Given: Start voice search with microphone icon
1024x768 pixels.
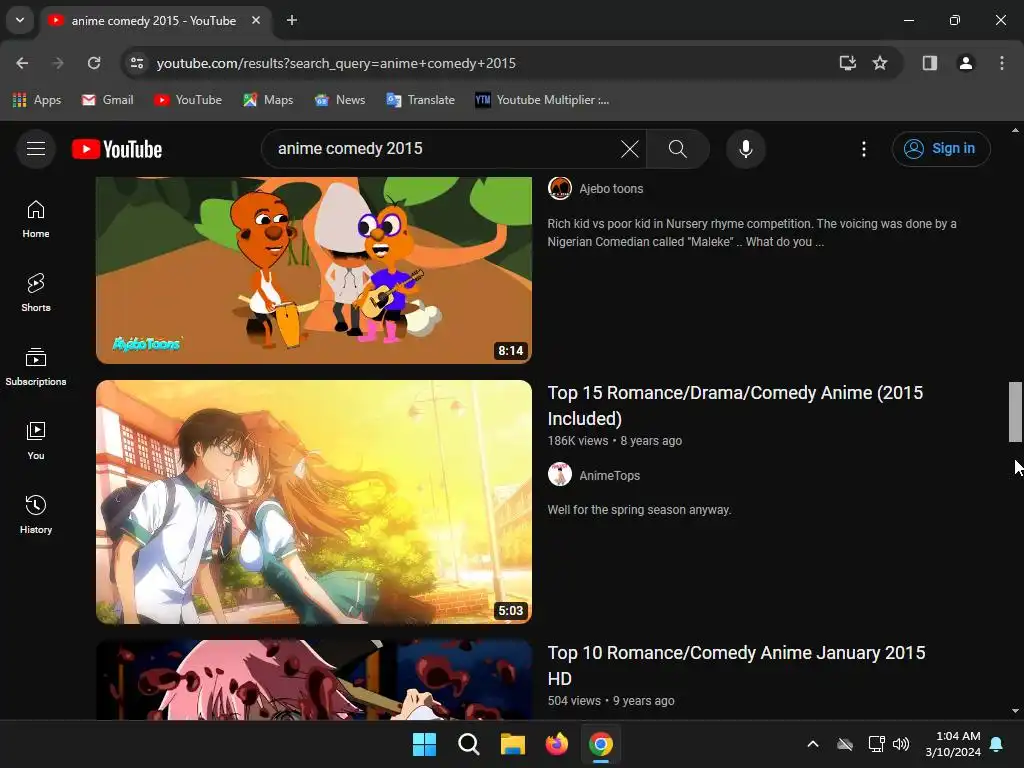Looking at the screenshot, I should click(x=746, y=149).
